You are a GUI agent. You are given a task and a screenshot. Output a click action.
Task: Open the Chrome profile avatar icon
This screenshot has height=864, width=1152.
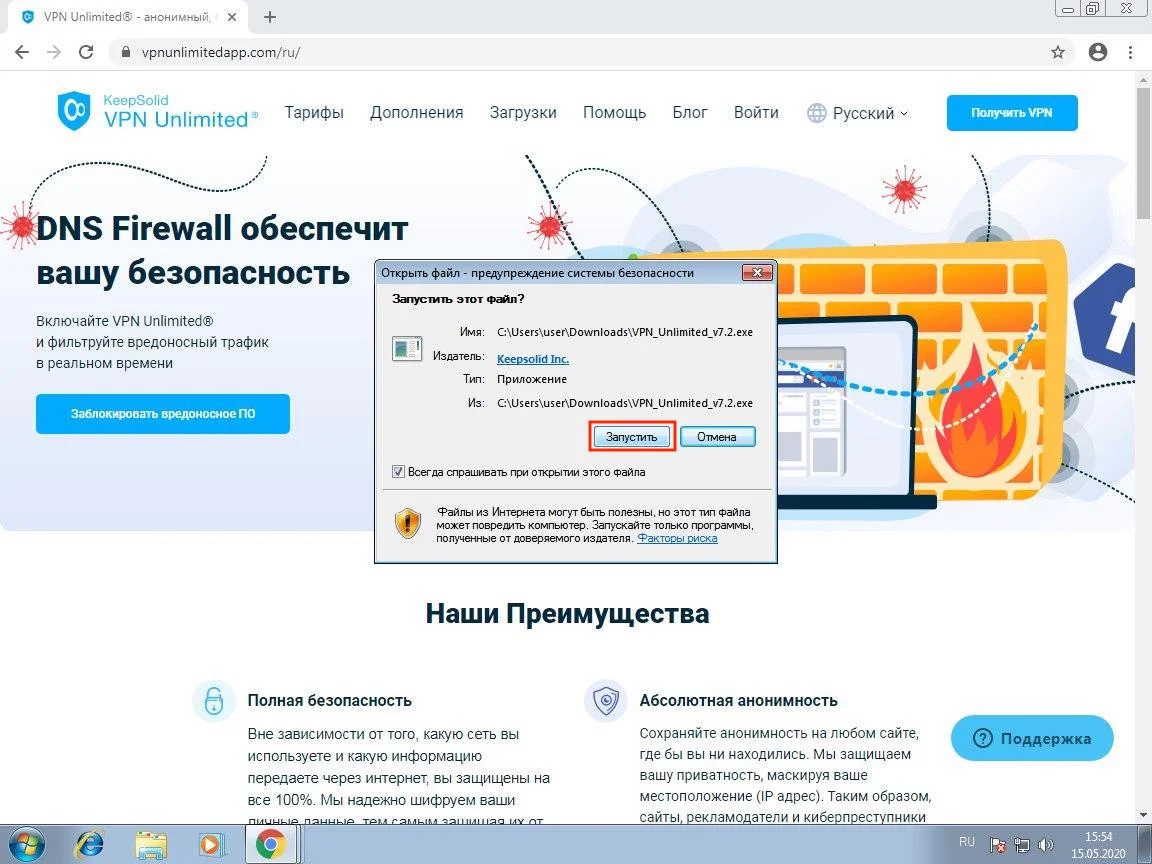[1098, 52]
